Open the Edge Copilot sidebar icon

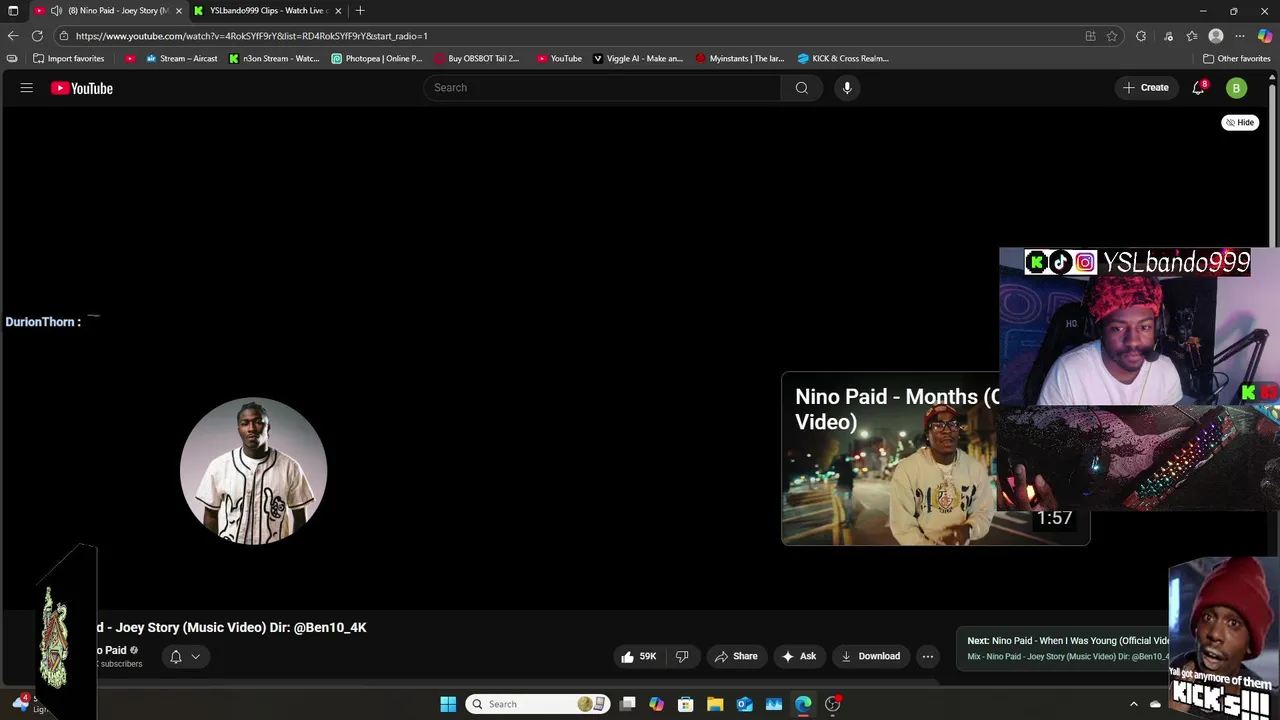[x=1265, y=36]
